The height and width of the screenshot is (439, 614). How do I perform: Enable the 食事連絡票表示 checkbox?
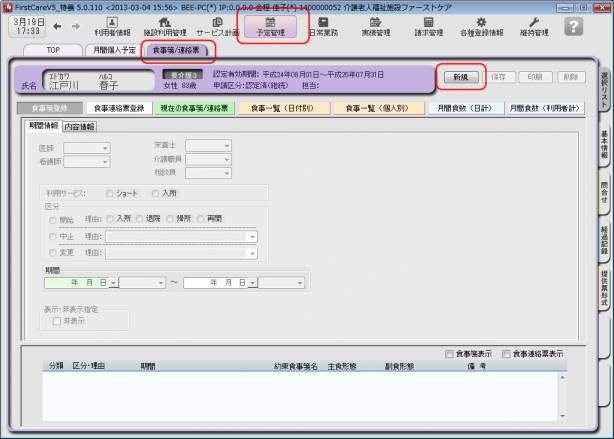(507, 354)
